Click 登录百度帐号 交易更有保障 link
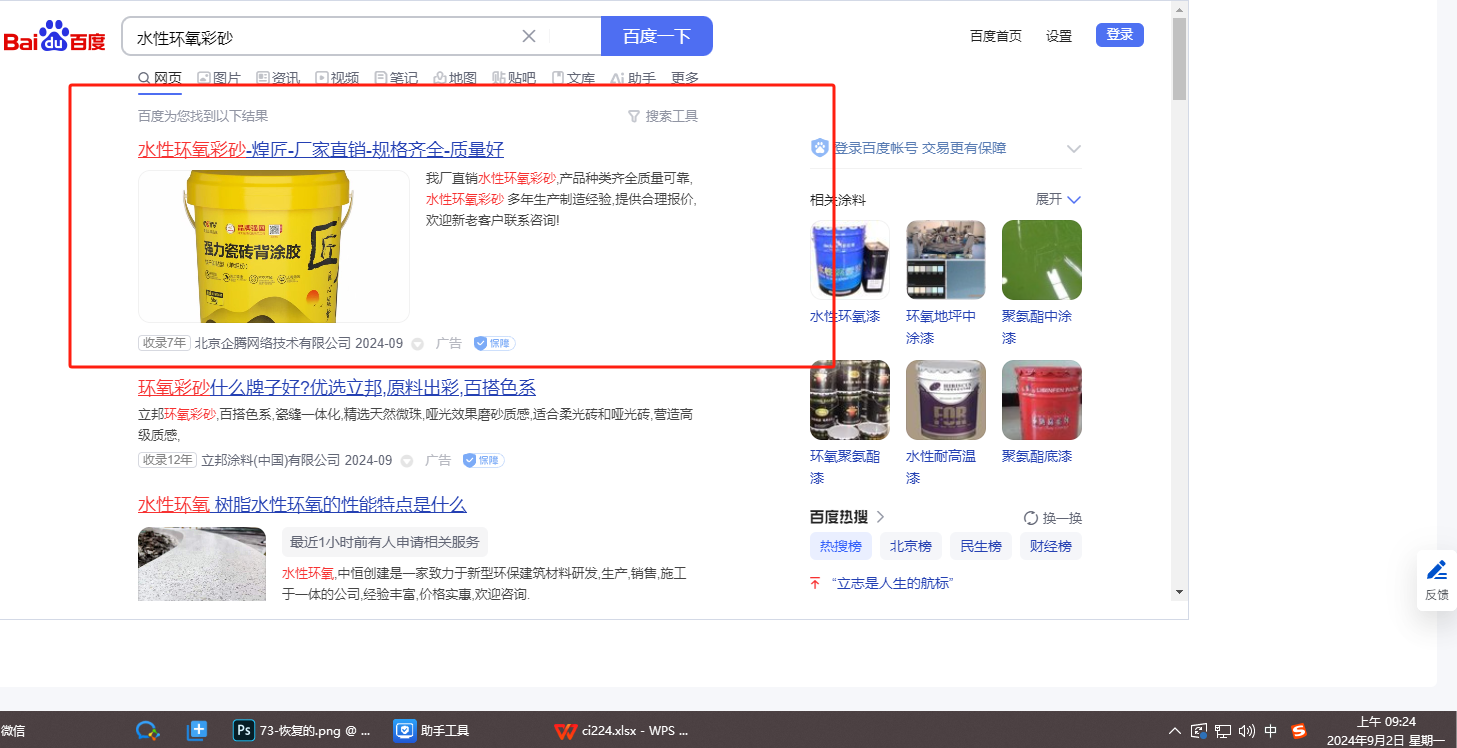Image resolution: width=1457 pixels, height=748 pixels. point(920,148)
